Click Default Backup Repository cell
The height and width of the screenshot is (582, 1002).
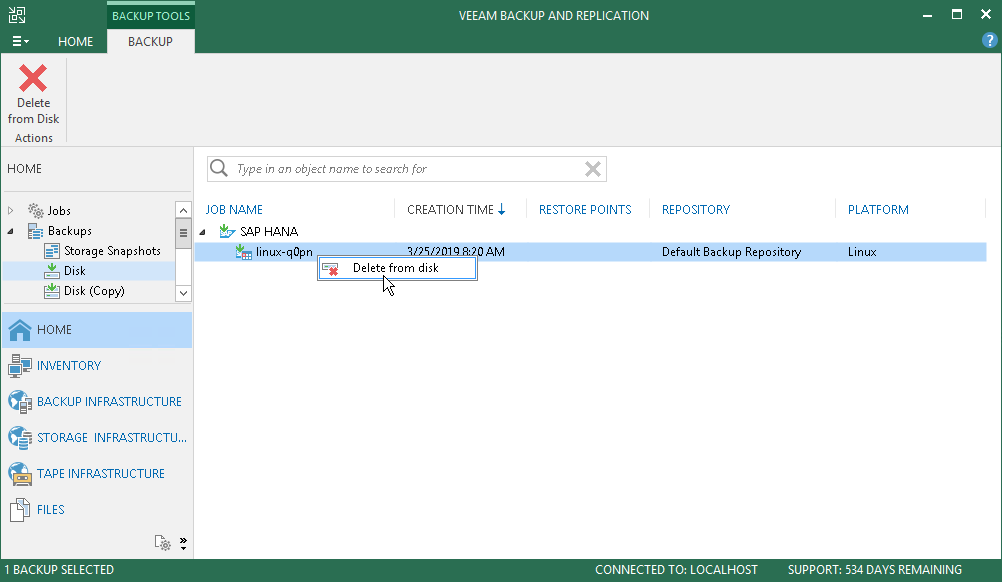[x=731, y=252]
